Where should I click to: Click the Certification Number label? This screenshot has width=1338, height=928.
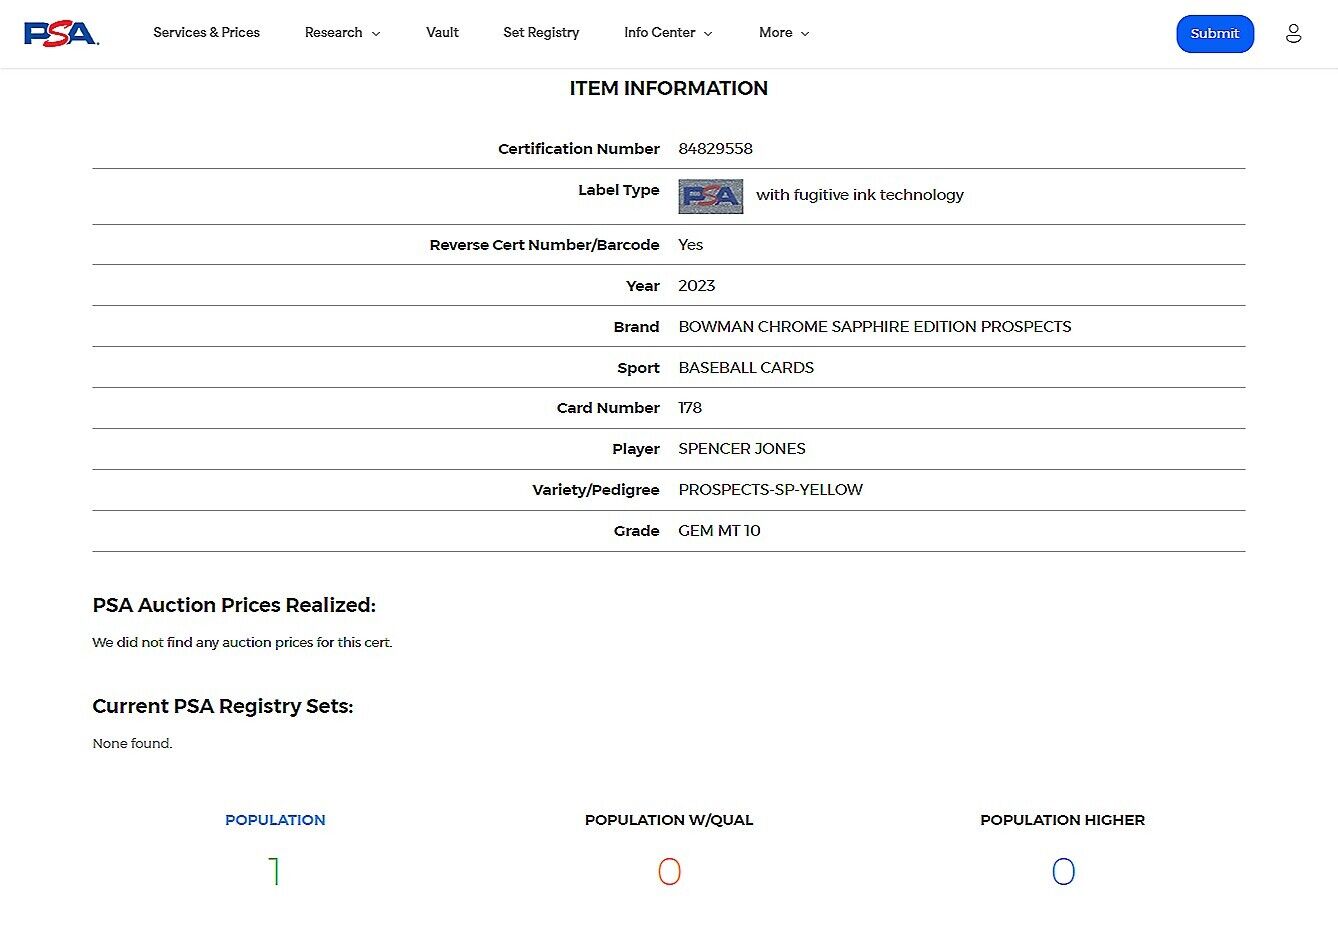pos(578,149)
